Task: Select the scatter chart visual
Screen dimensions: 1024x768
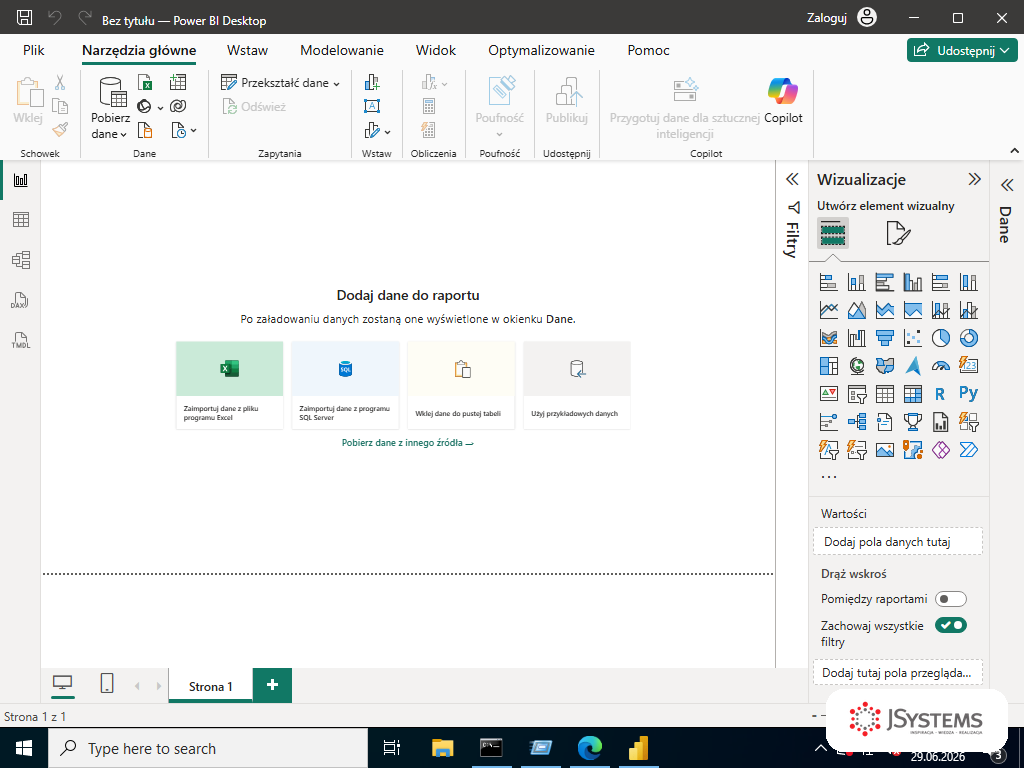Action: click(x=912, y=338)
